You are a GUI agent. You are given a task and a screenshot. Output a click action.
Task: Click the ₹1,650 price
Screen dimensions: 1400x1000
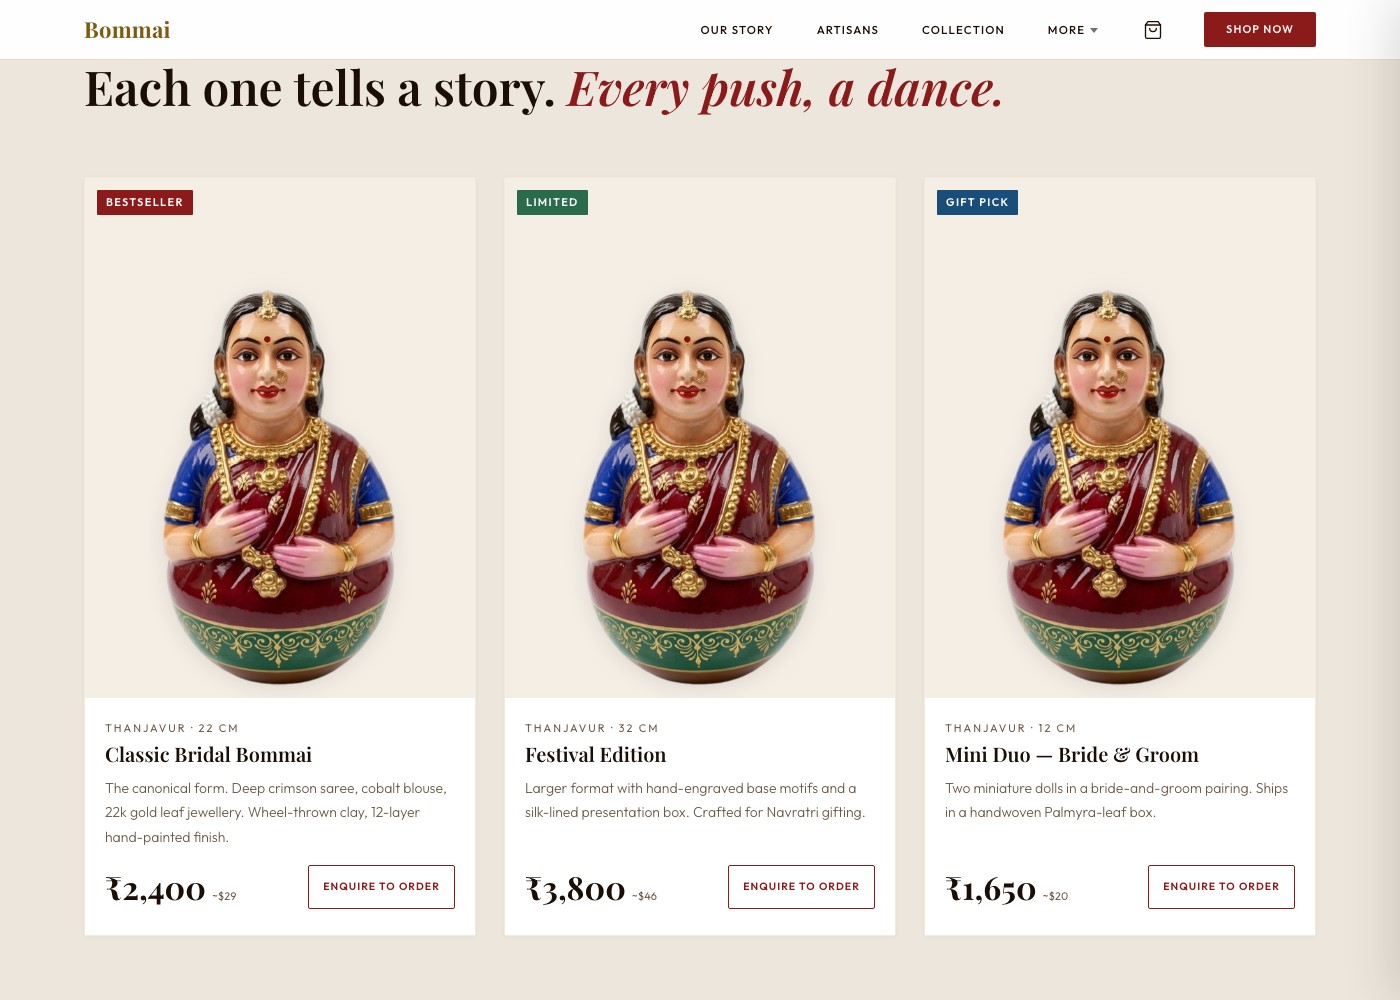click(991, 889)
